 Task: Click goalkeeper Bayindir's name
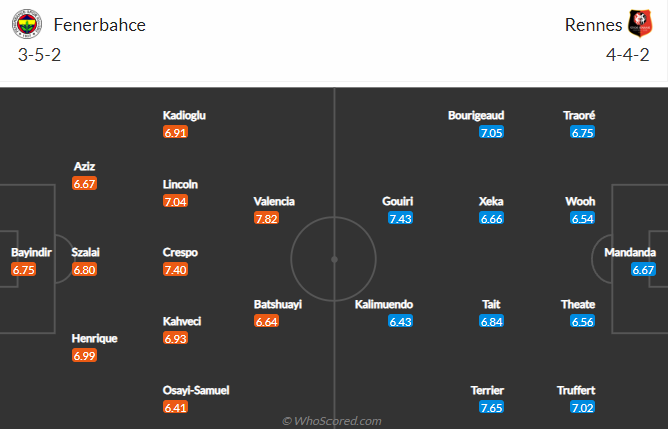click(x=30, y=252)
